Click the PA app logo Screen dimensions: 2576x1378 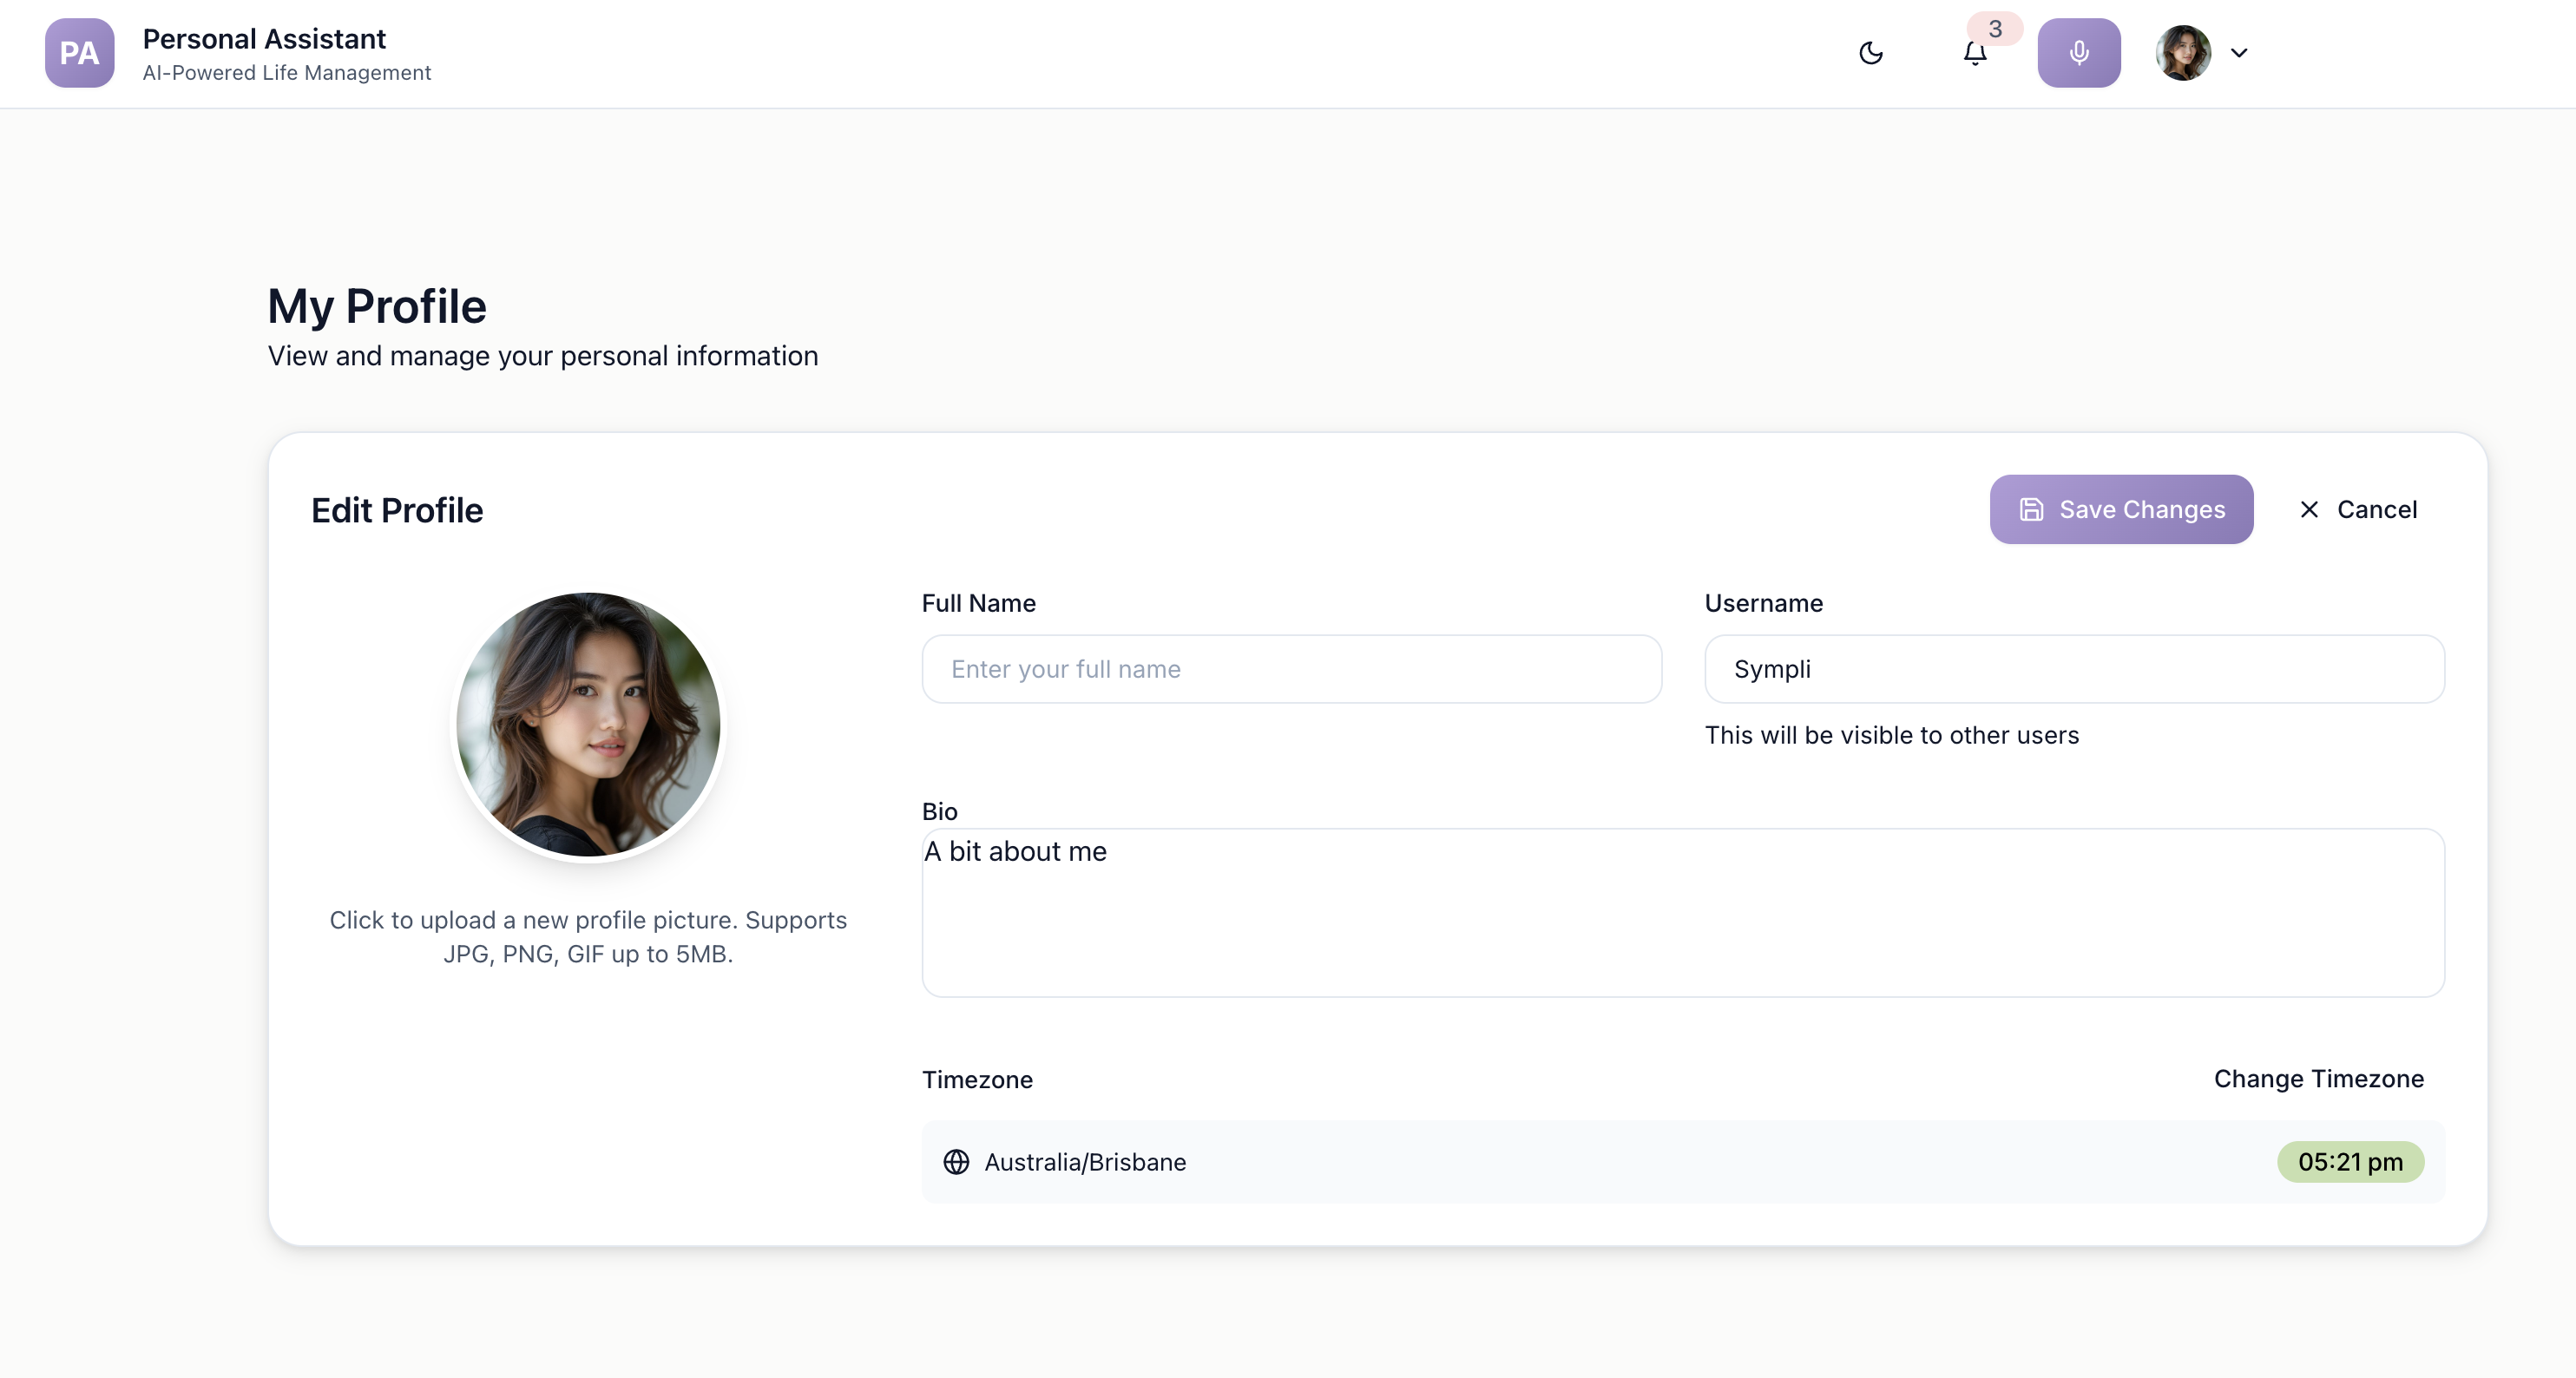(79, 53)
